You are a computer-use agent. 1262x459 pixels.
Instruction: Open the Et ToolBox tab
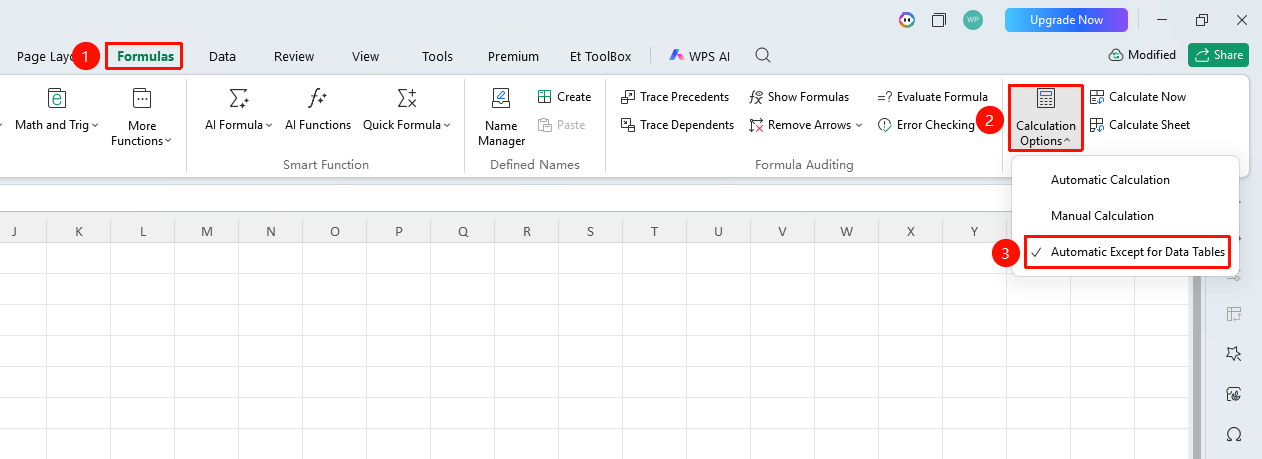tap(600, 56)
